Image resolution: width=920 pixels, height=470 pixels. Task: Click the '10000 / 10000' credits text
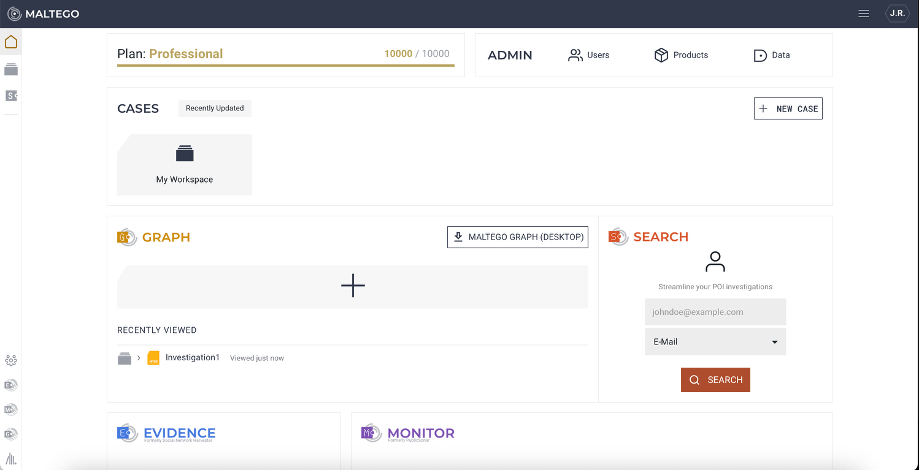click(x=417, y=54)
